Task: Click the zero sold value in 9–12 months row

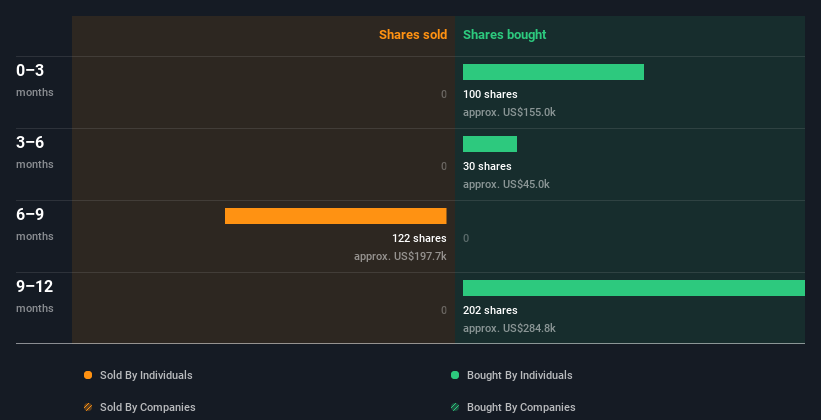Action: 444,310
